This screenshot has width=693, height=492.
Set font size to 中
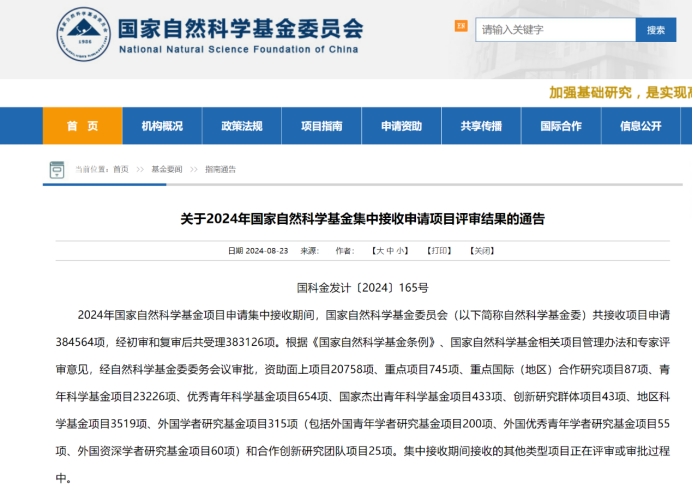pyautogui.click(x=390, y=251)
